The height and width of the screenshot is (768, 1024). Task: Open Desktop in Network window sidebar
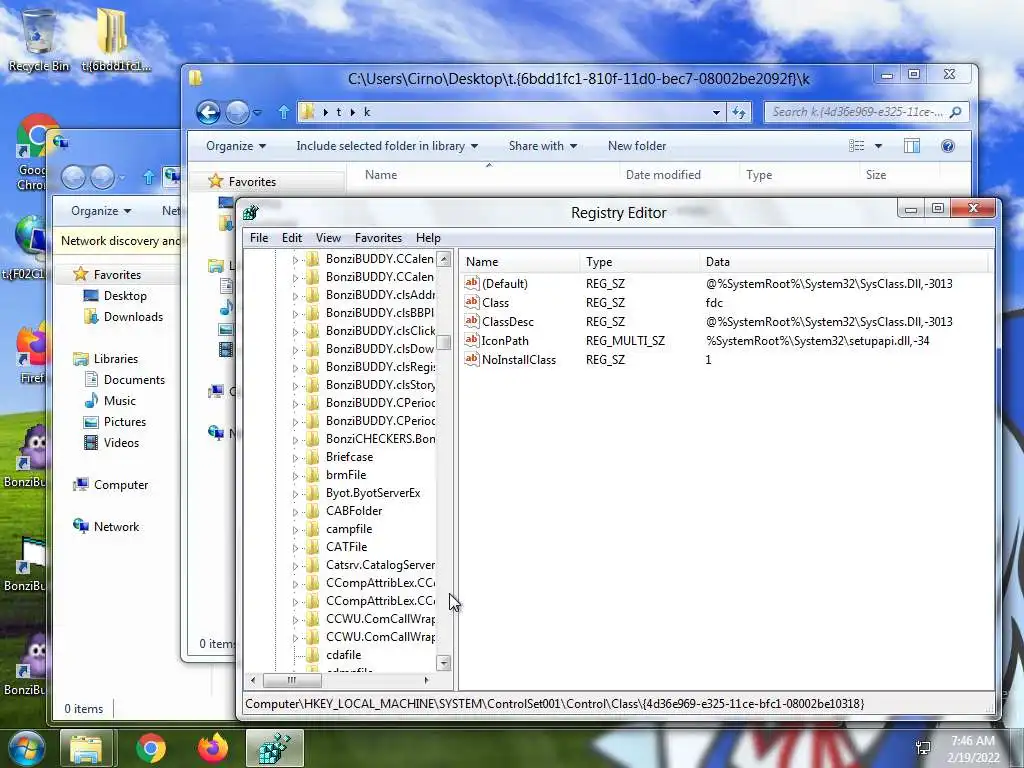coord(125,296)
